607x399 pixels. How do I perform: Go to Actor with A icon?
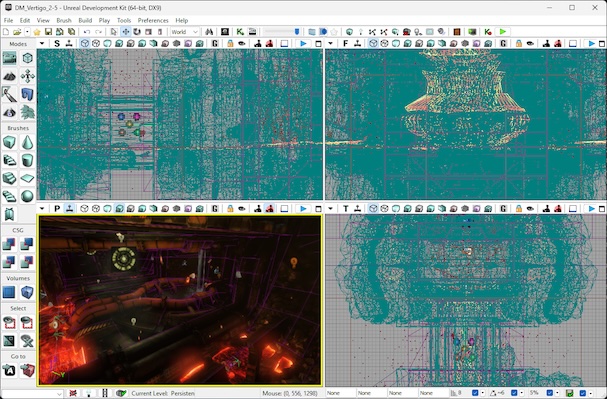(x=10, y=370)
